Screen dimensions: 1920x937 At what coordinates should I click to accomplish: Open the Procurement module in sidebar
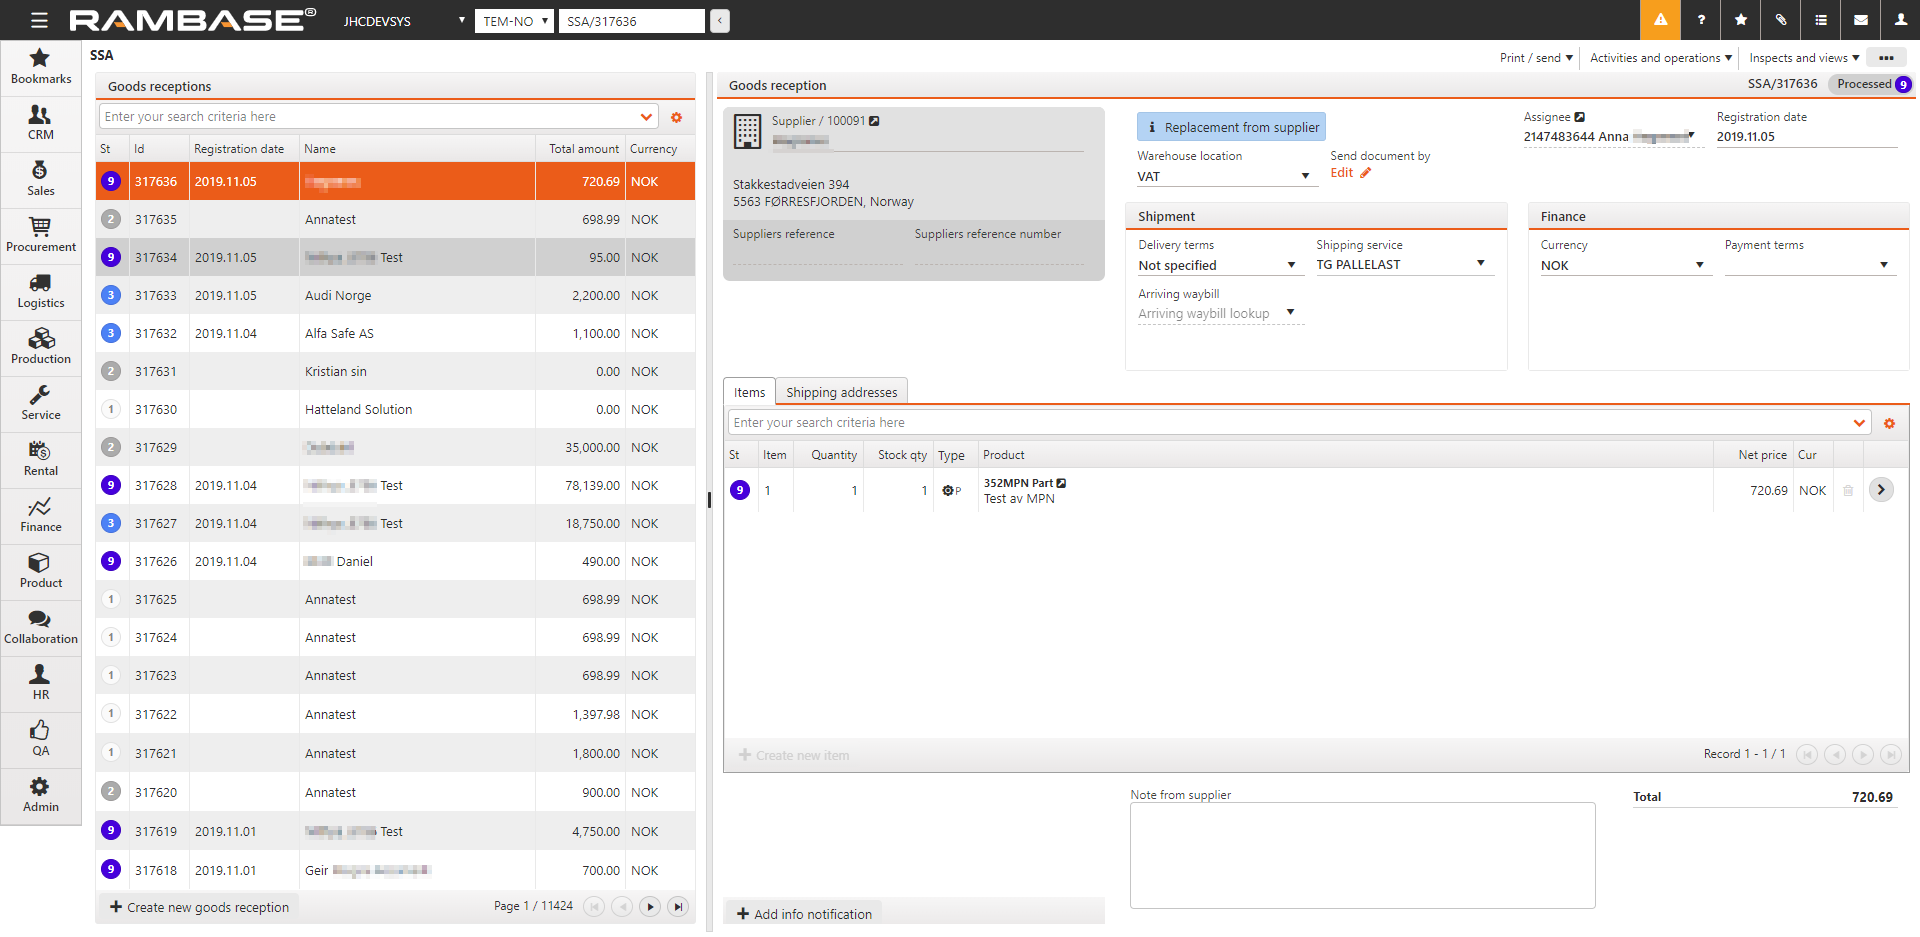(40, 235)
